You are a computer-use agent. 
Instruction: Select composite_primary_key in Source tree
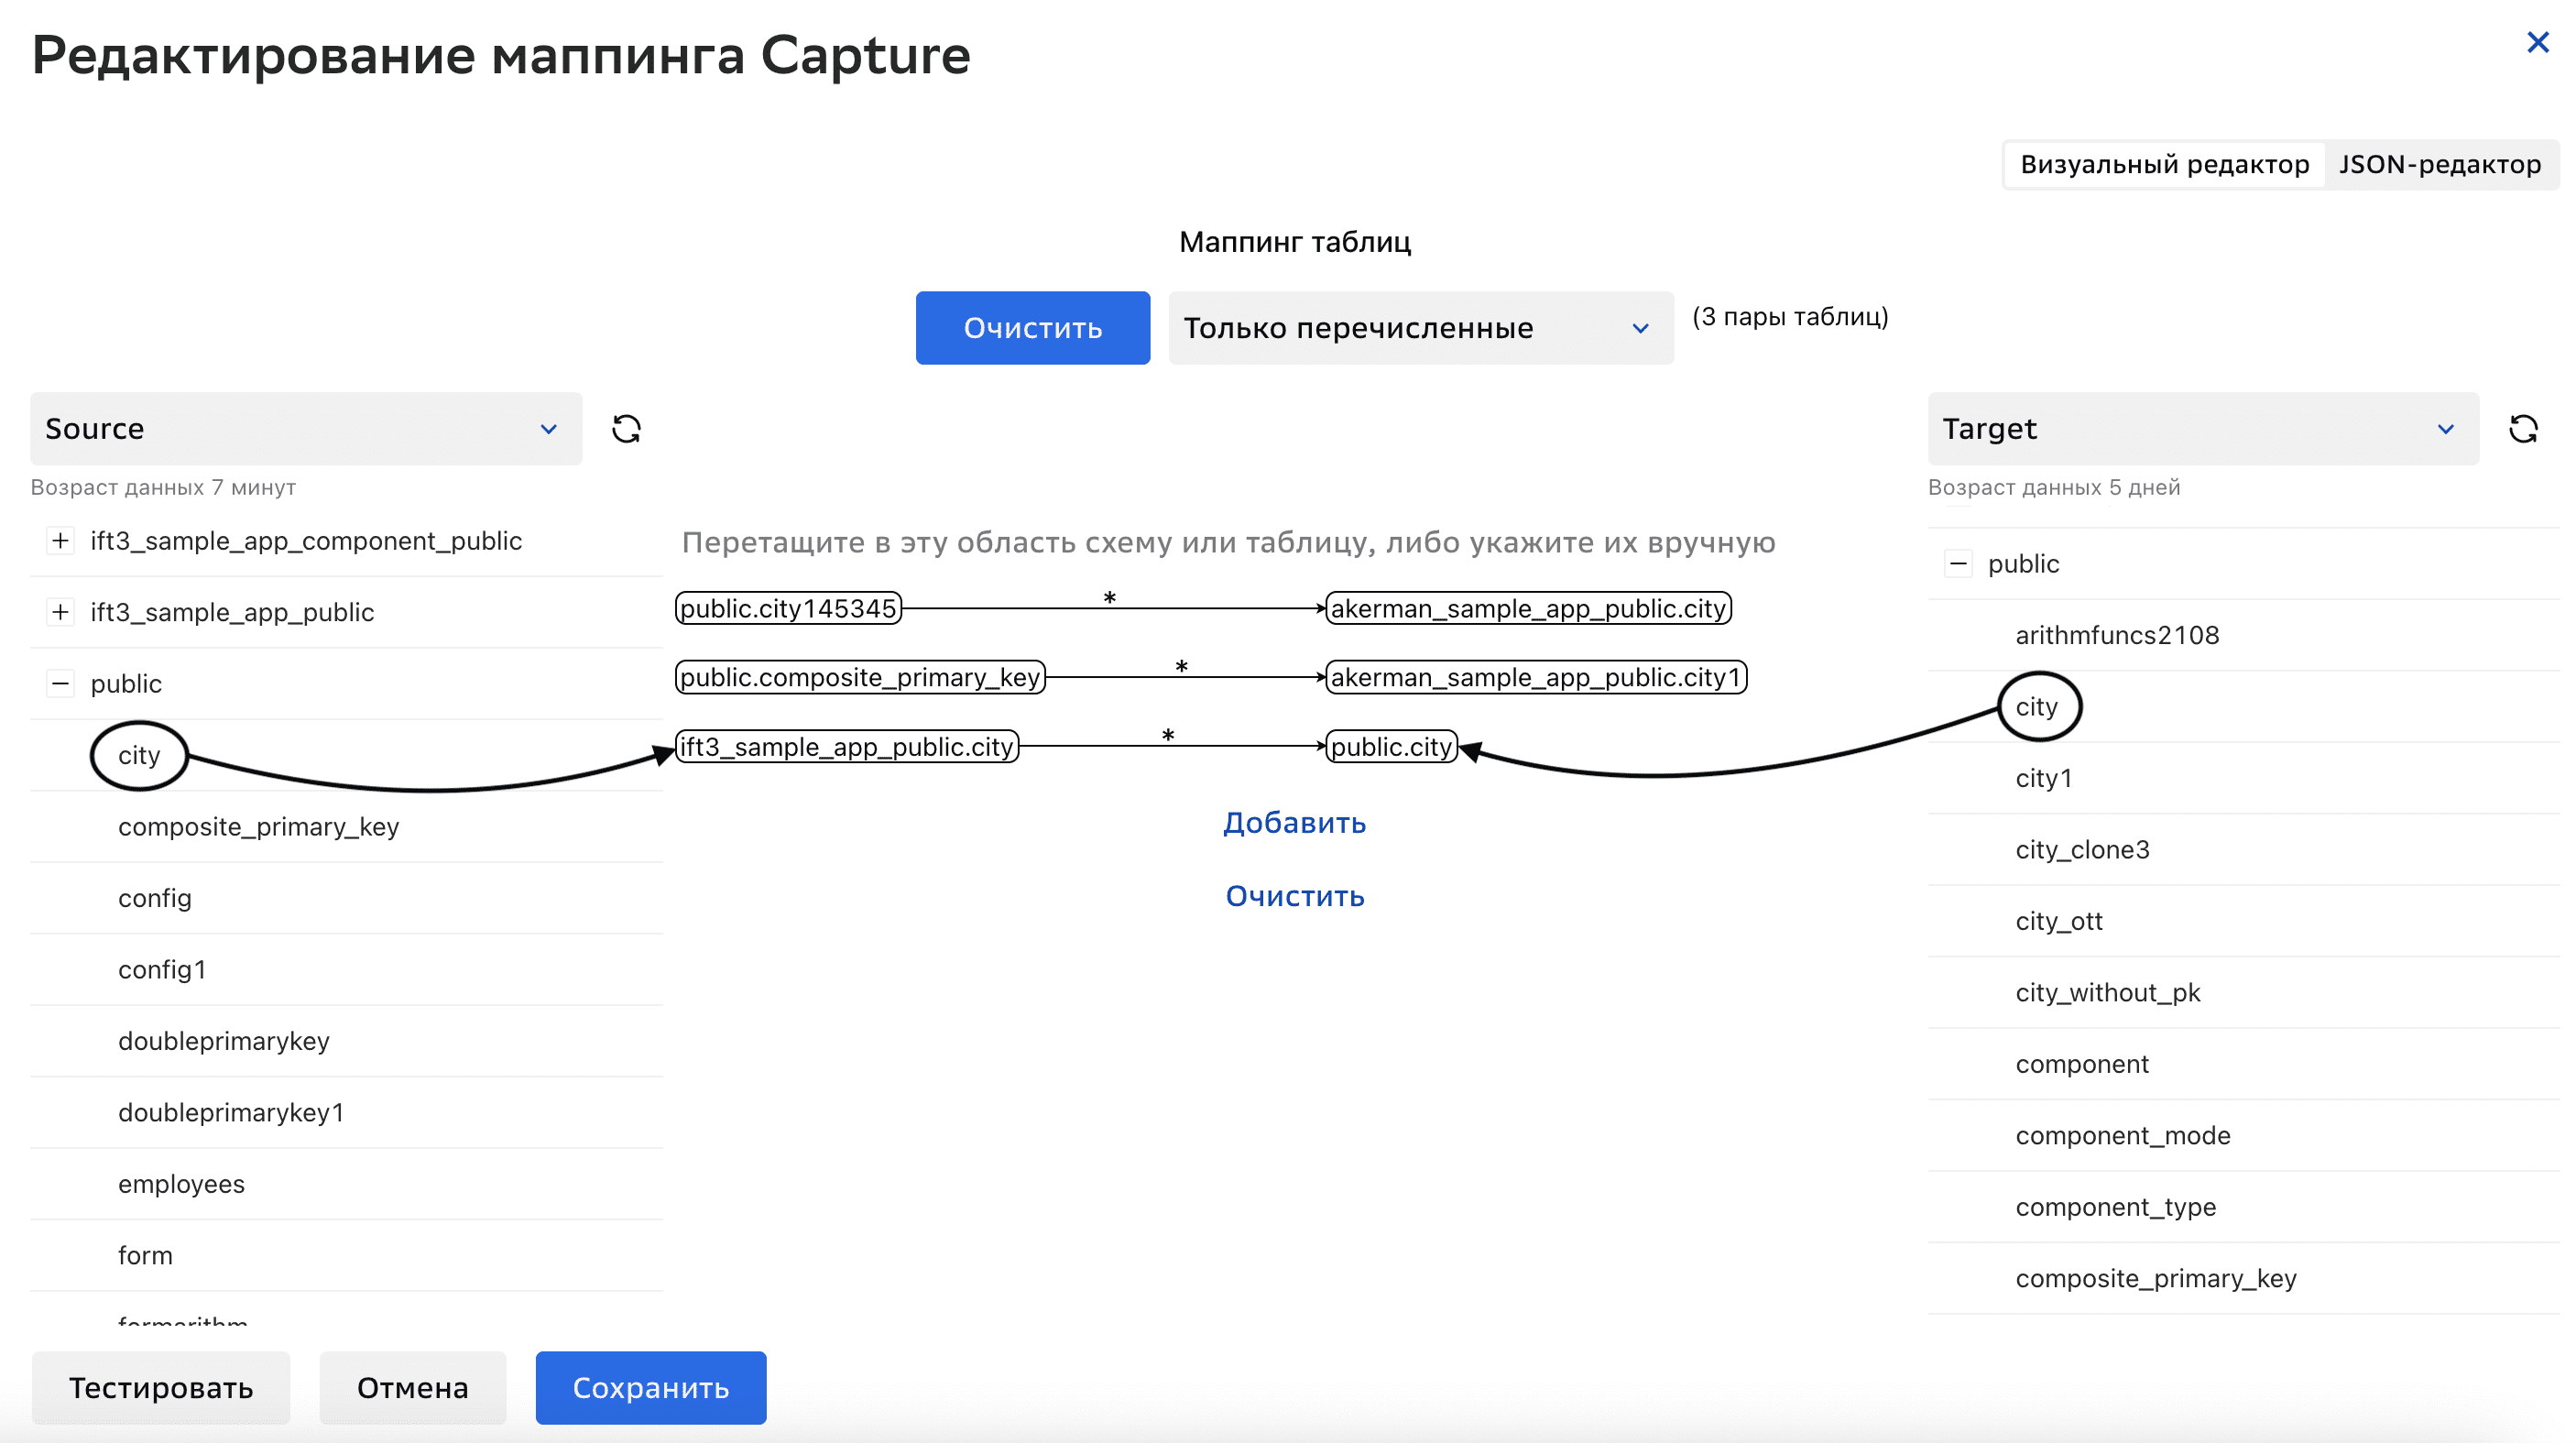[x=258, y=827]
